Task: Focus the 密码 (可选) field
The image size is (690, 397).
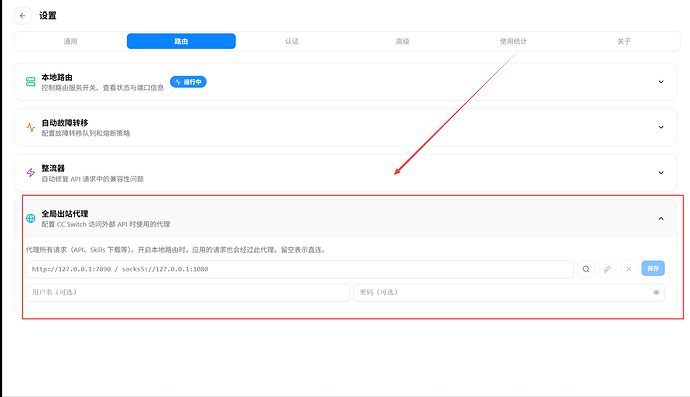Action: tap(509, 292)
